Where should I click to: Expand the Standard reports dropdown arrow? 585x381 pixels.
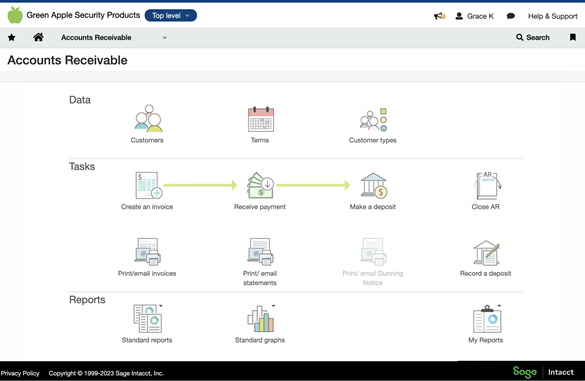pyautogui.click(x=161, y=306)
